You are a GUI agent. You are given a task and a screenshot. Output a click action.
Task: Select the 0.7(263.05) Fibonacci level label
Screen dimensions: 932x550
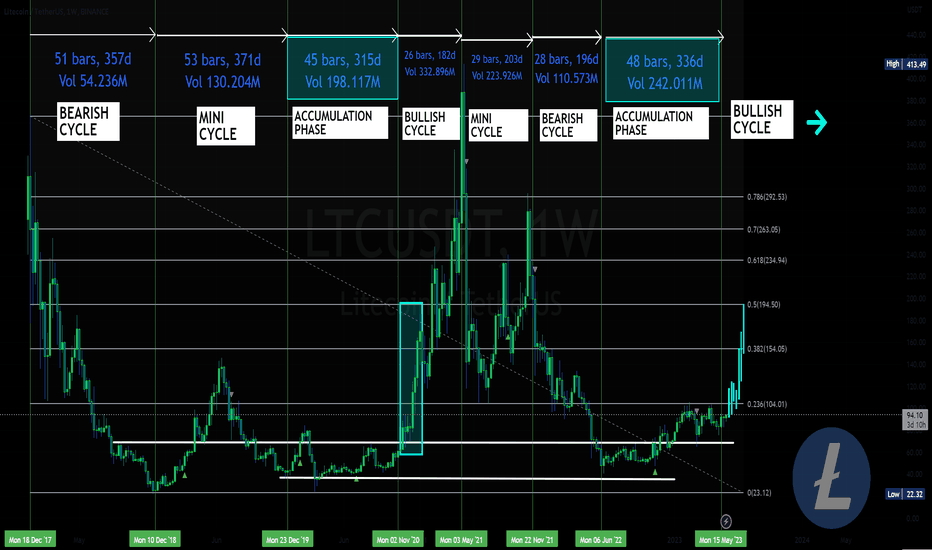coord(763,230)
